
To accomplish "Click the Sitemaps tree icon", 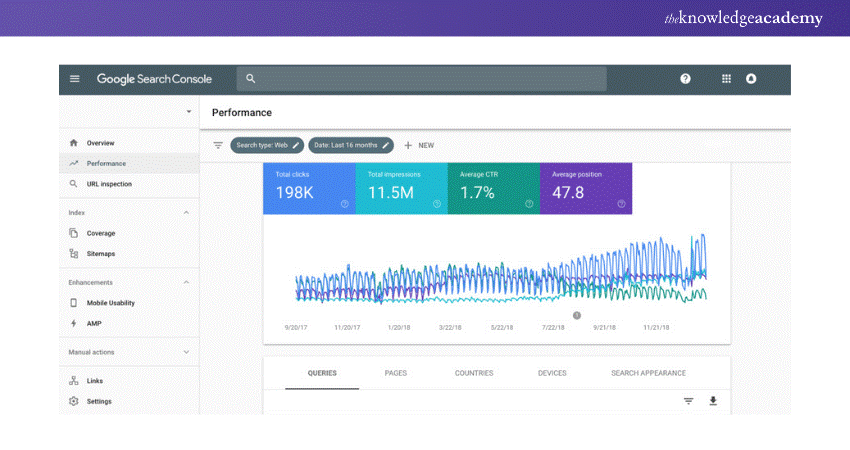I will tap(74, 254).
